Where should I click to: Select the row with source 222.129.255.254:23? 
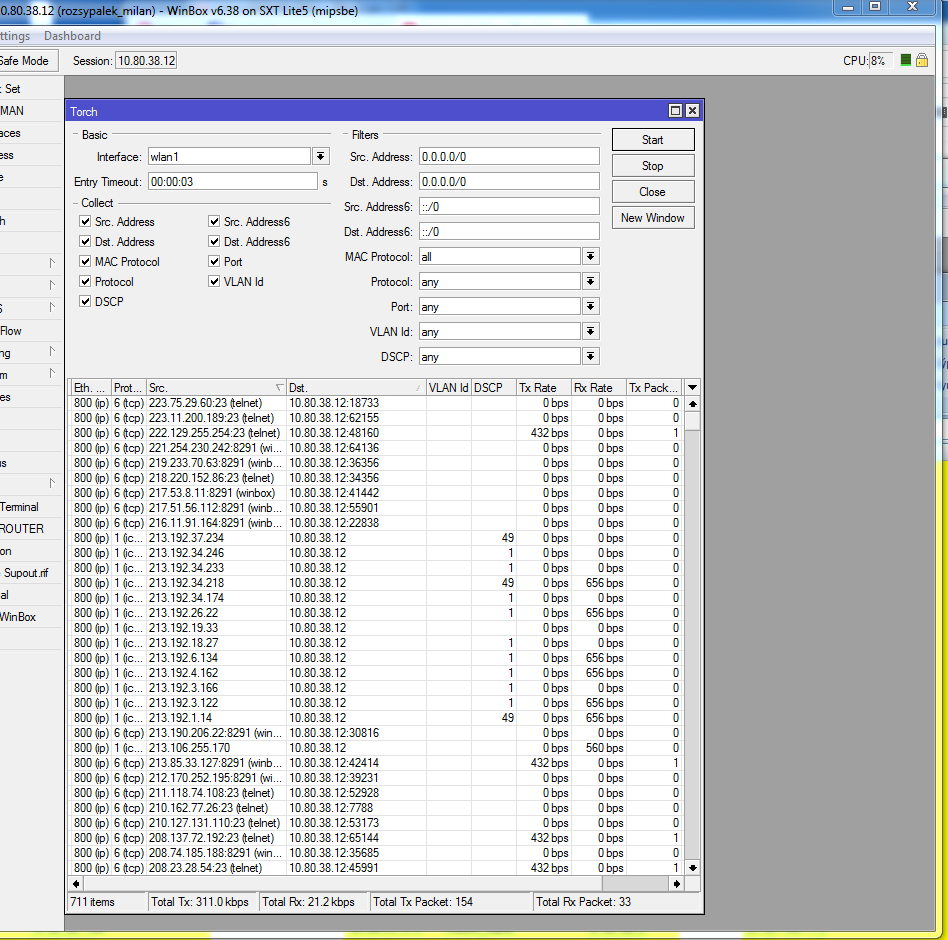(x=375, y=433)
